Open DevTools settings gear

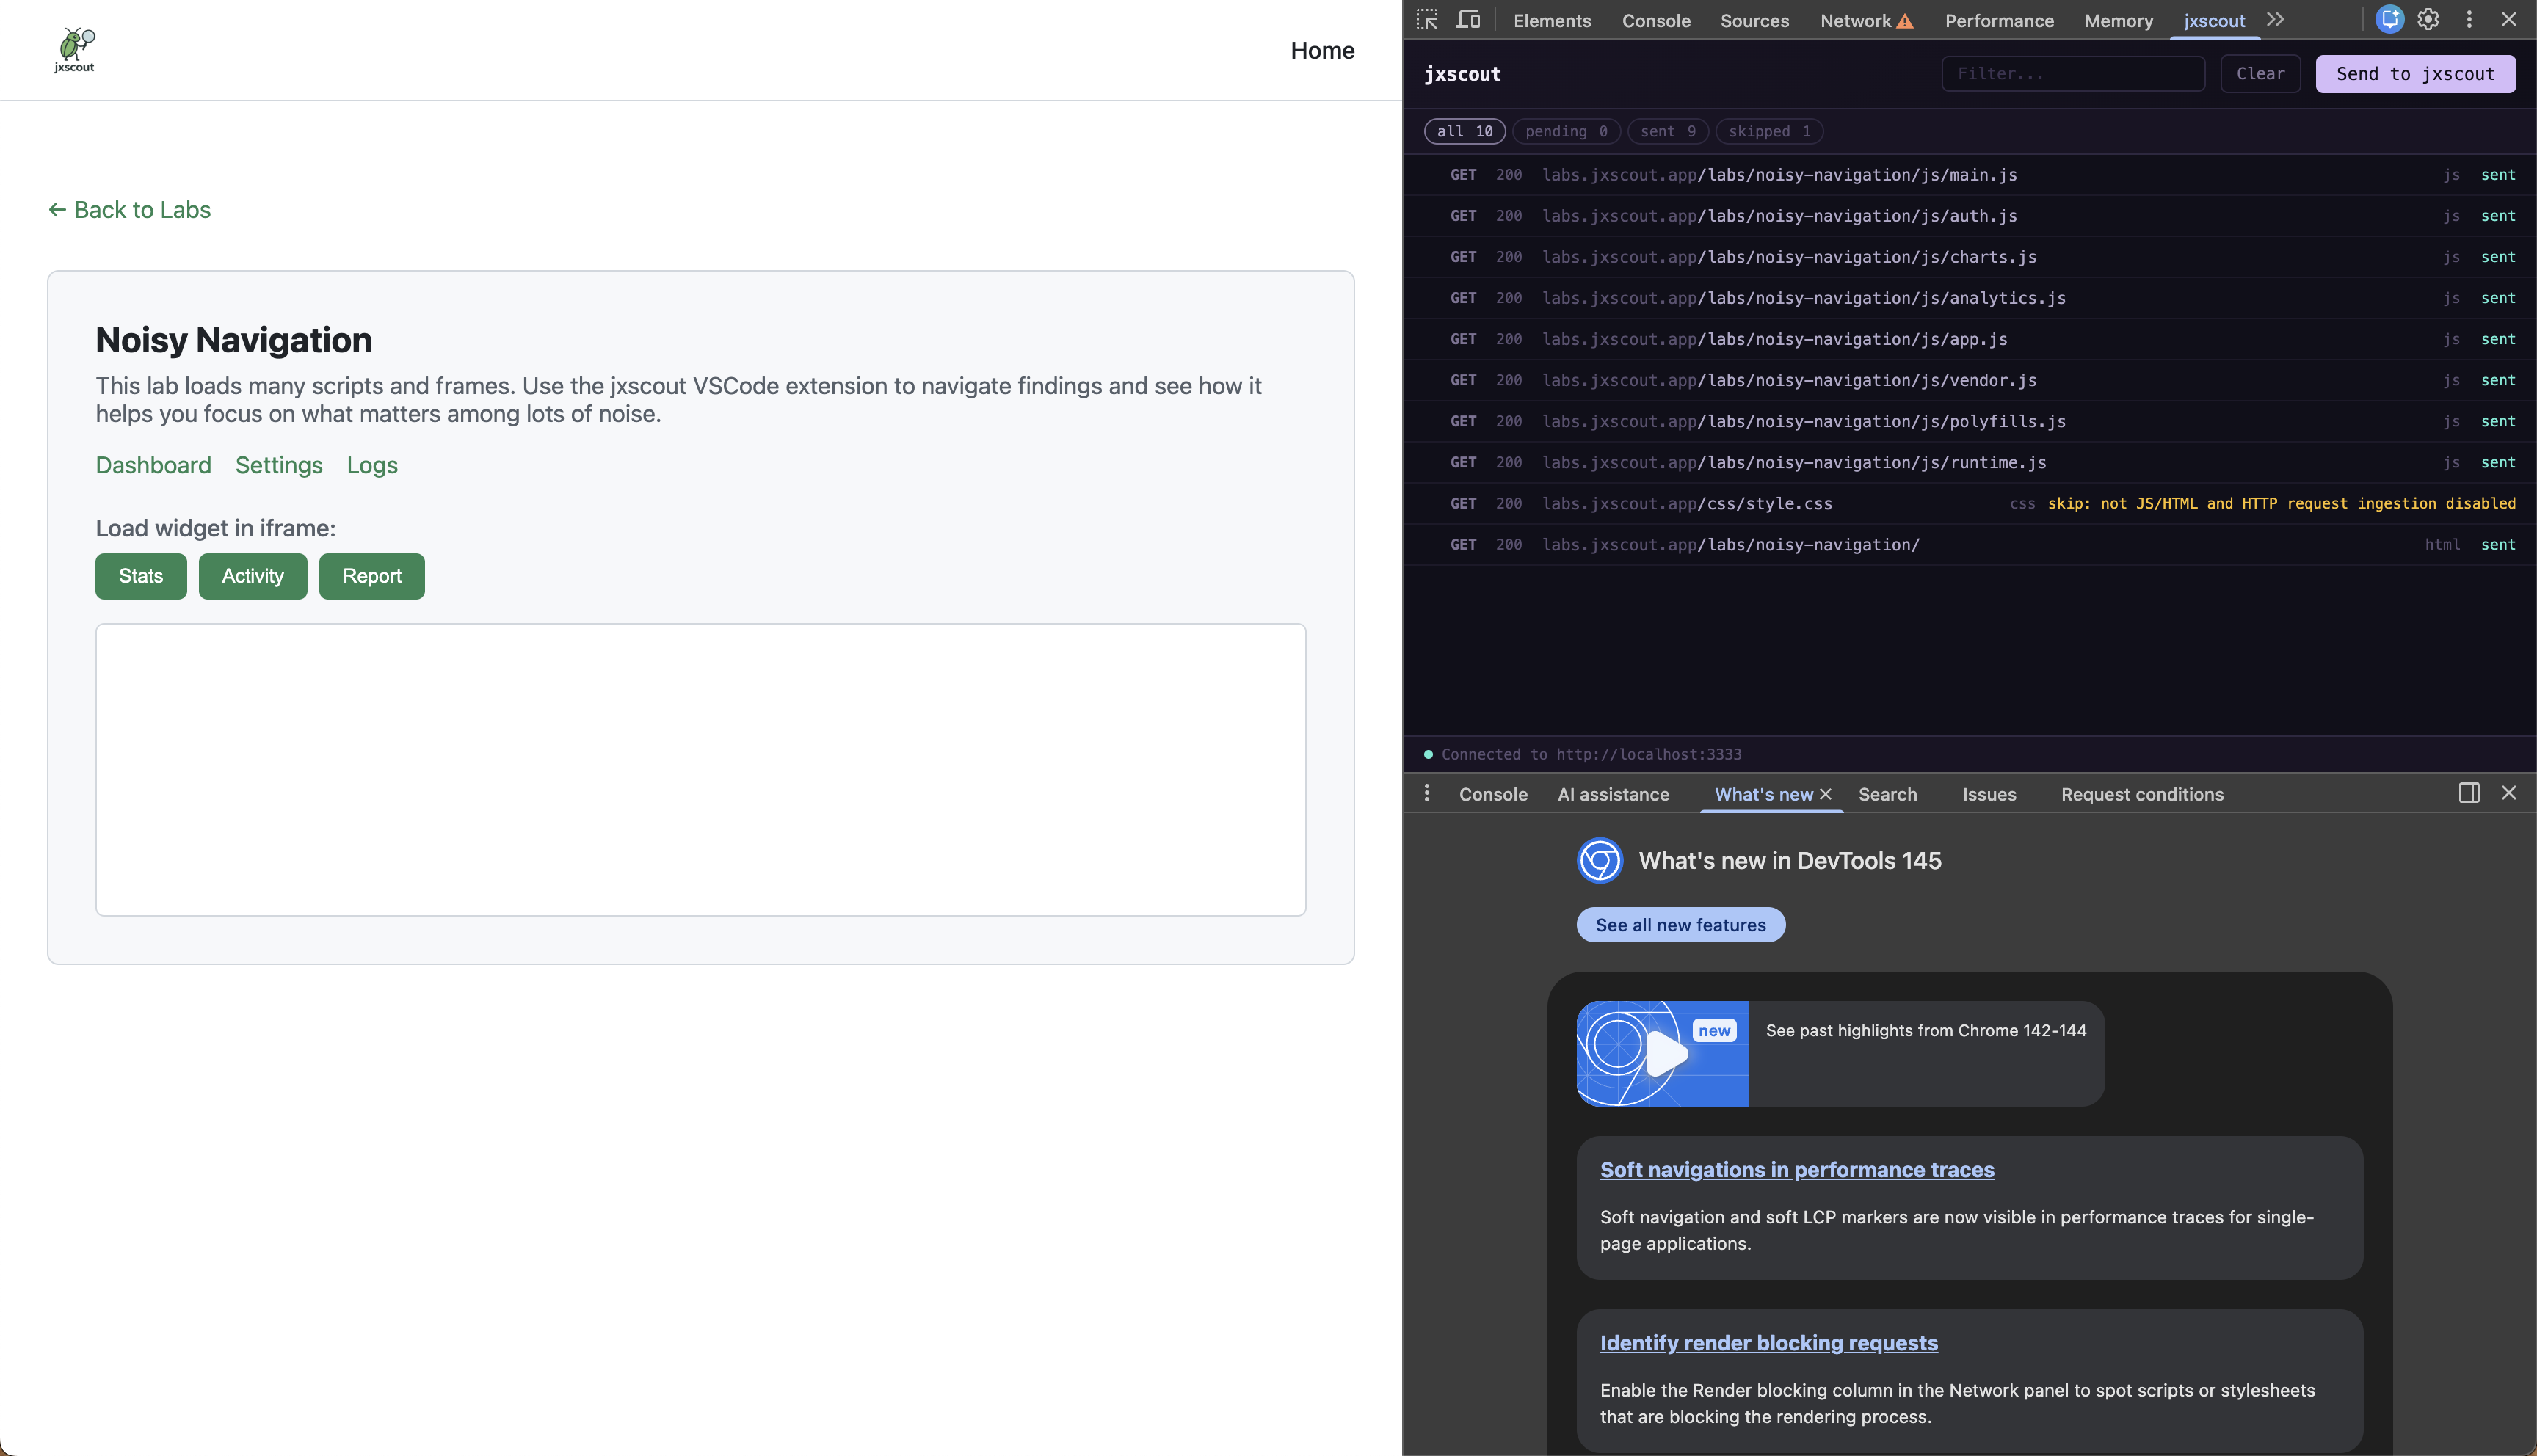click(x=2429, y=20)
